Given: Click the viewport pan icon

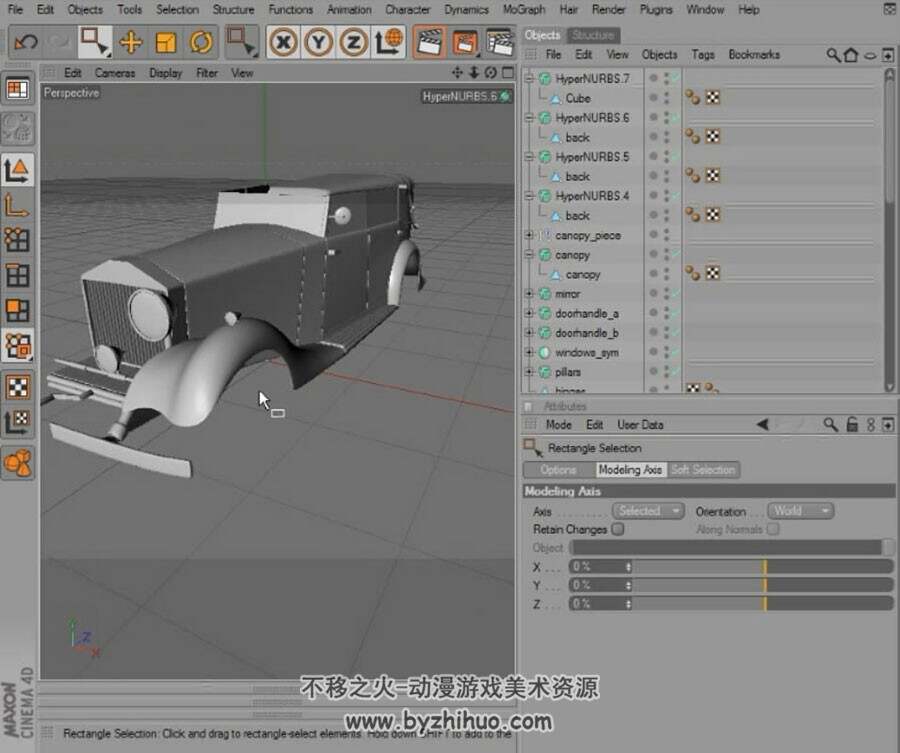Looking at the screenshot, I should [x=457, y=72].
